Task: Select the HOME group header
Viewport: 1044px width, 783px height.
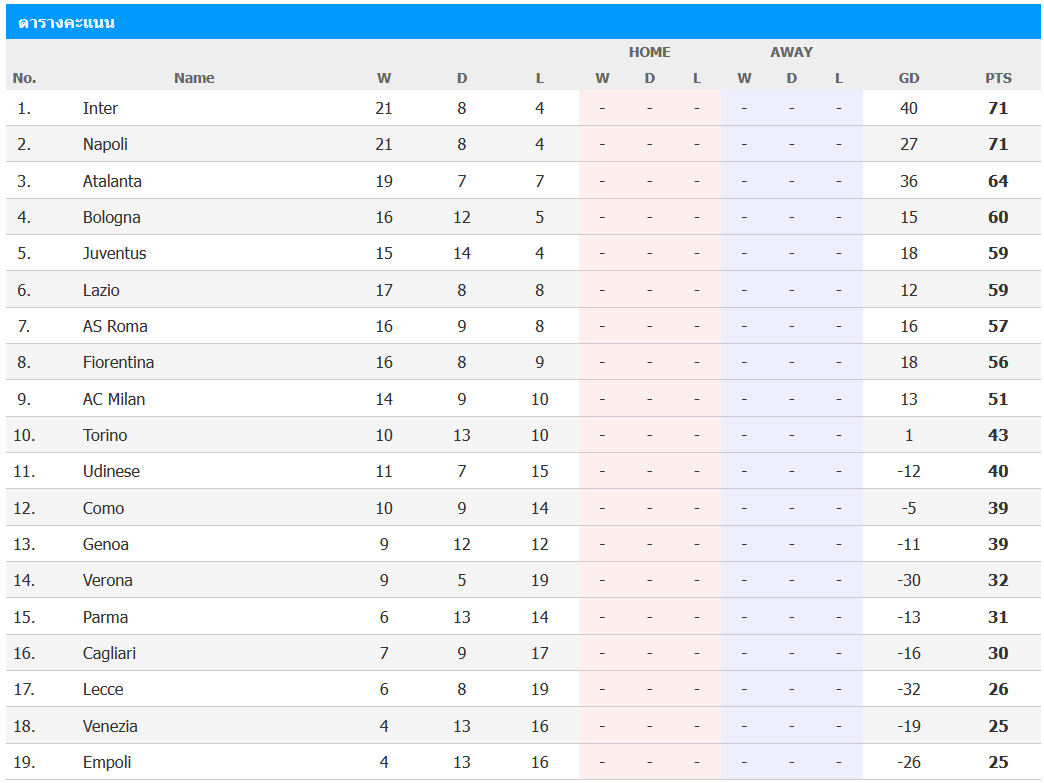Action: pyautogui.click(x=649, y=52)
